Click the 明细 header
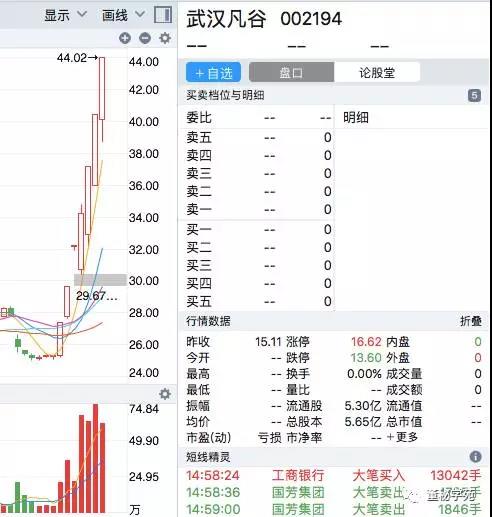The image size is (492, 517). (x=356, y=117)
